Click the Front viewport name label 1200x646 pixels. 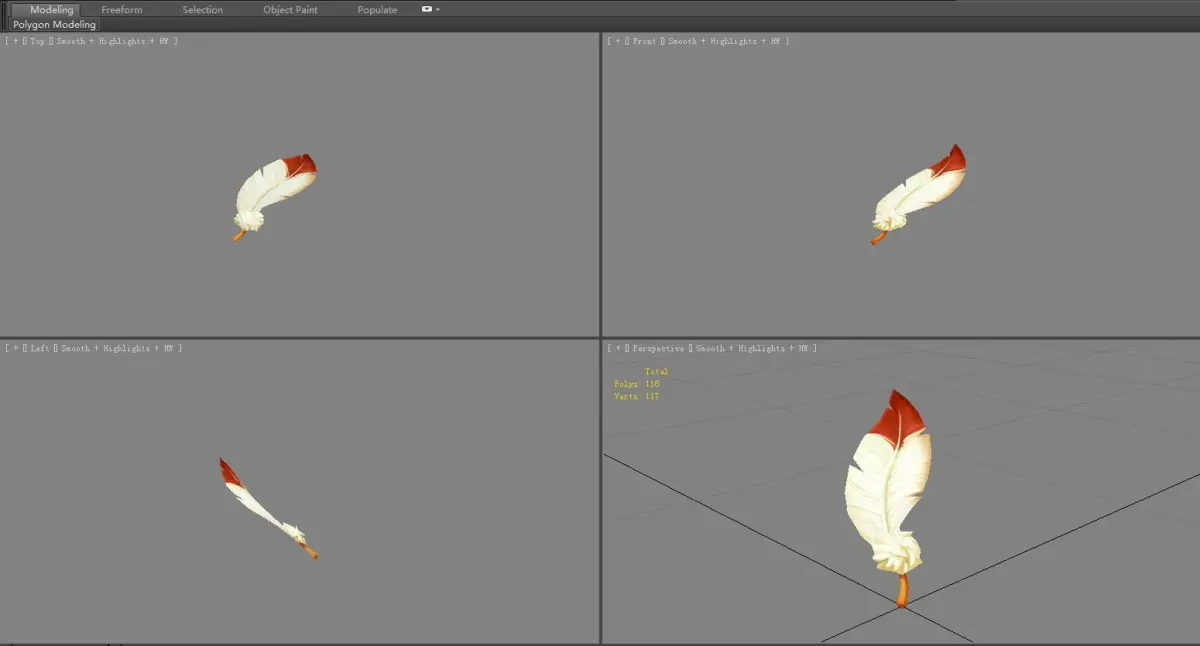click(x=645, y=41)
